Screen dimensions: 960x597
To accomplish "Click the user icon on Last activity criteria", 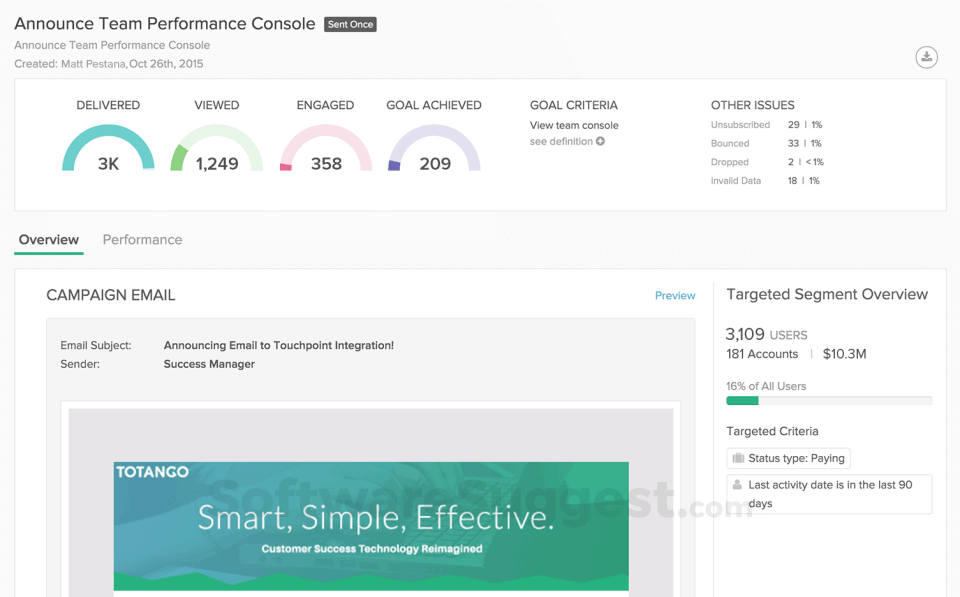I will pyautogui.click(x=737, y=485).
